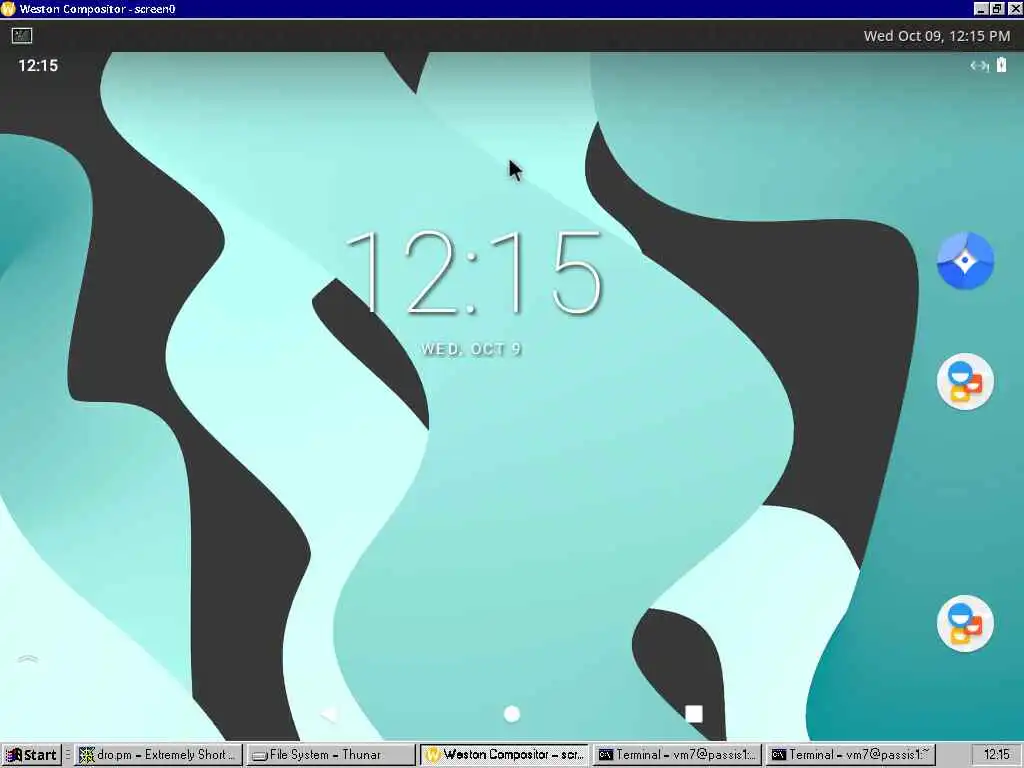
Task: Switch to dro.pm taskbar window
Action: pos(157,755)
